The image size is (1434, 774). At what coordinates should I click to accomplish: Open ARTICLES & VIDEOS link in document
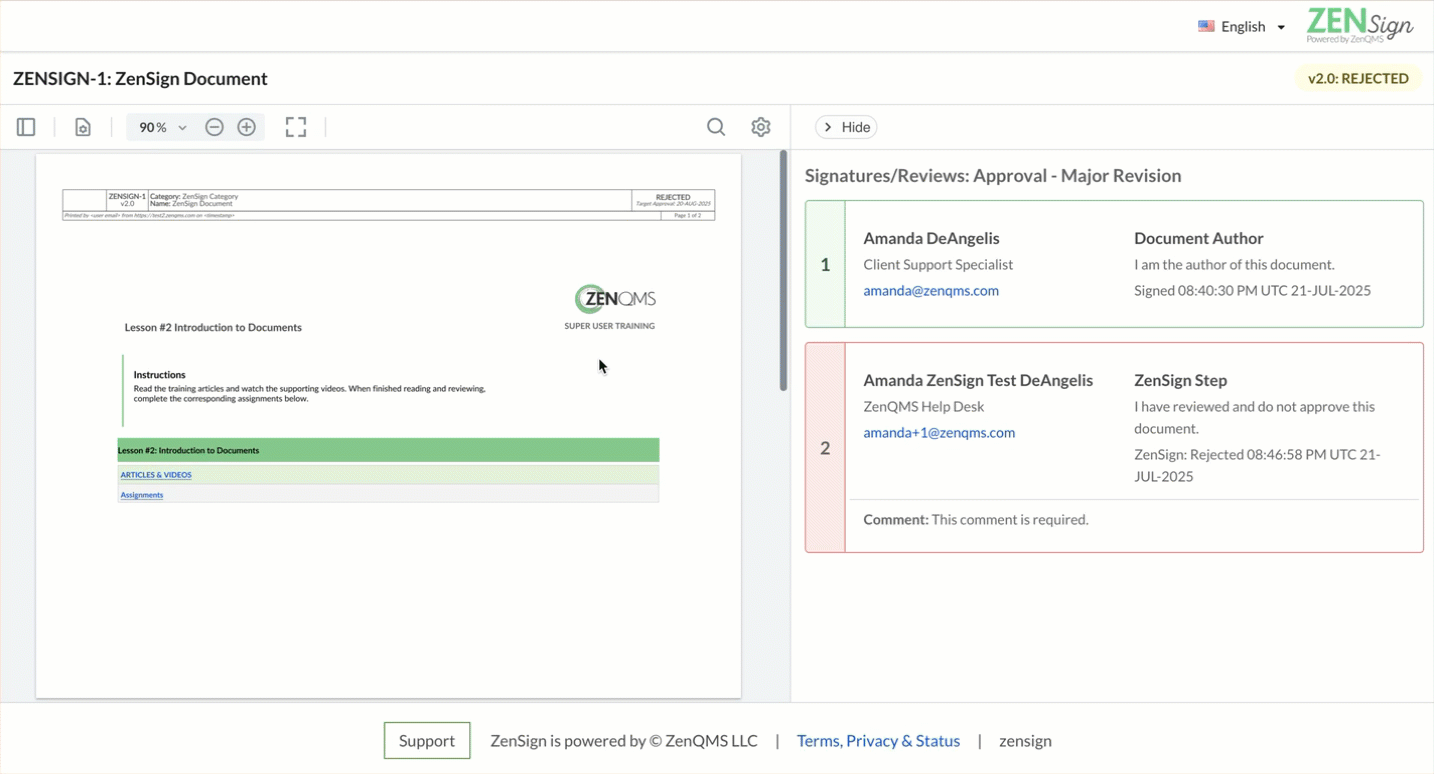[x=156, y=475]
